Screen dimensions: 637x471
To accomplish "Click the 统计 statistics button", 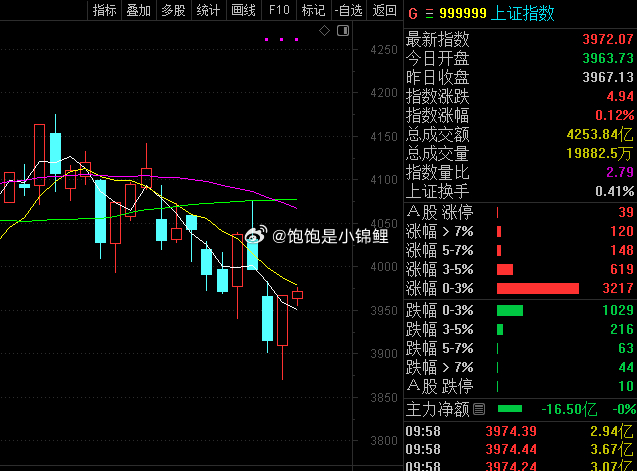I will click(208, 10).
